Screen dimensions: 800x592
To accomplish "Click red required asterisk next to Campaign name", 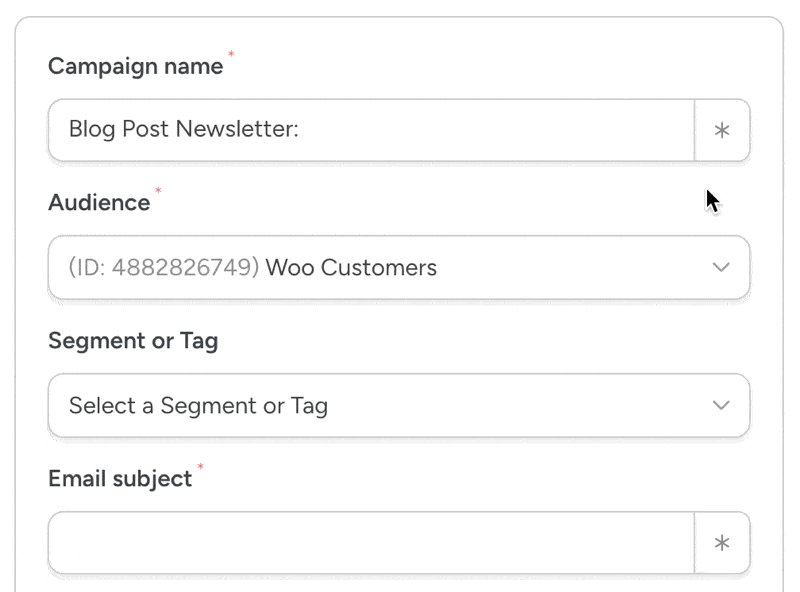I will (x=232, y=55).
